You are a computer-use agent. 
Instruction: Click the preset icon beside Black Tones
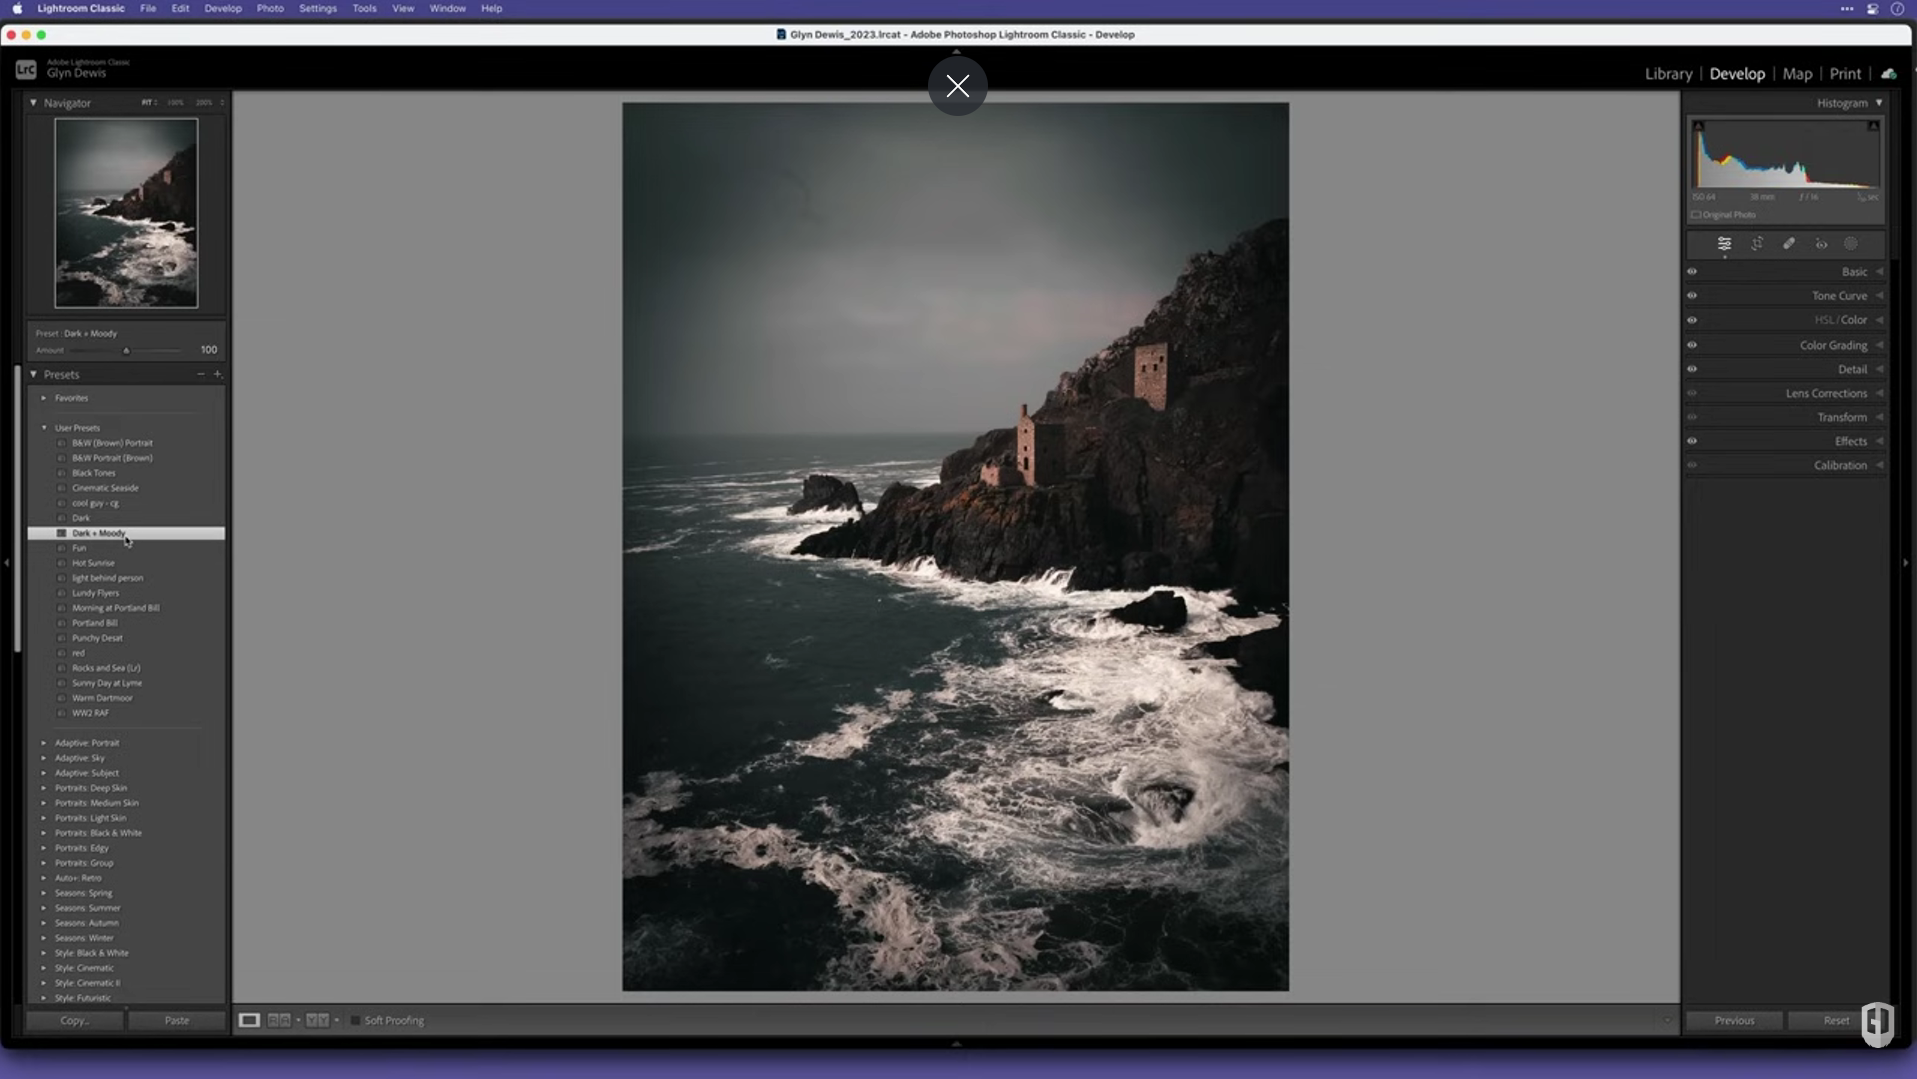pos(62,473)
